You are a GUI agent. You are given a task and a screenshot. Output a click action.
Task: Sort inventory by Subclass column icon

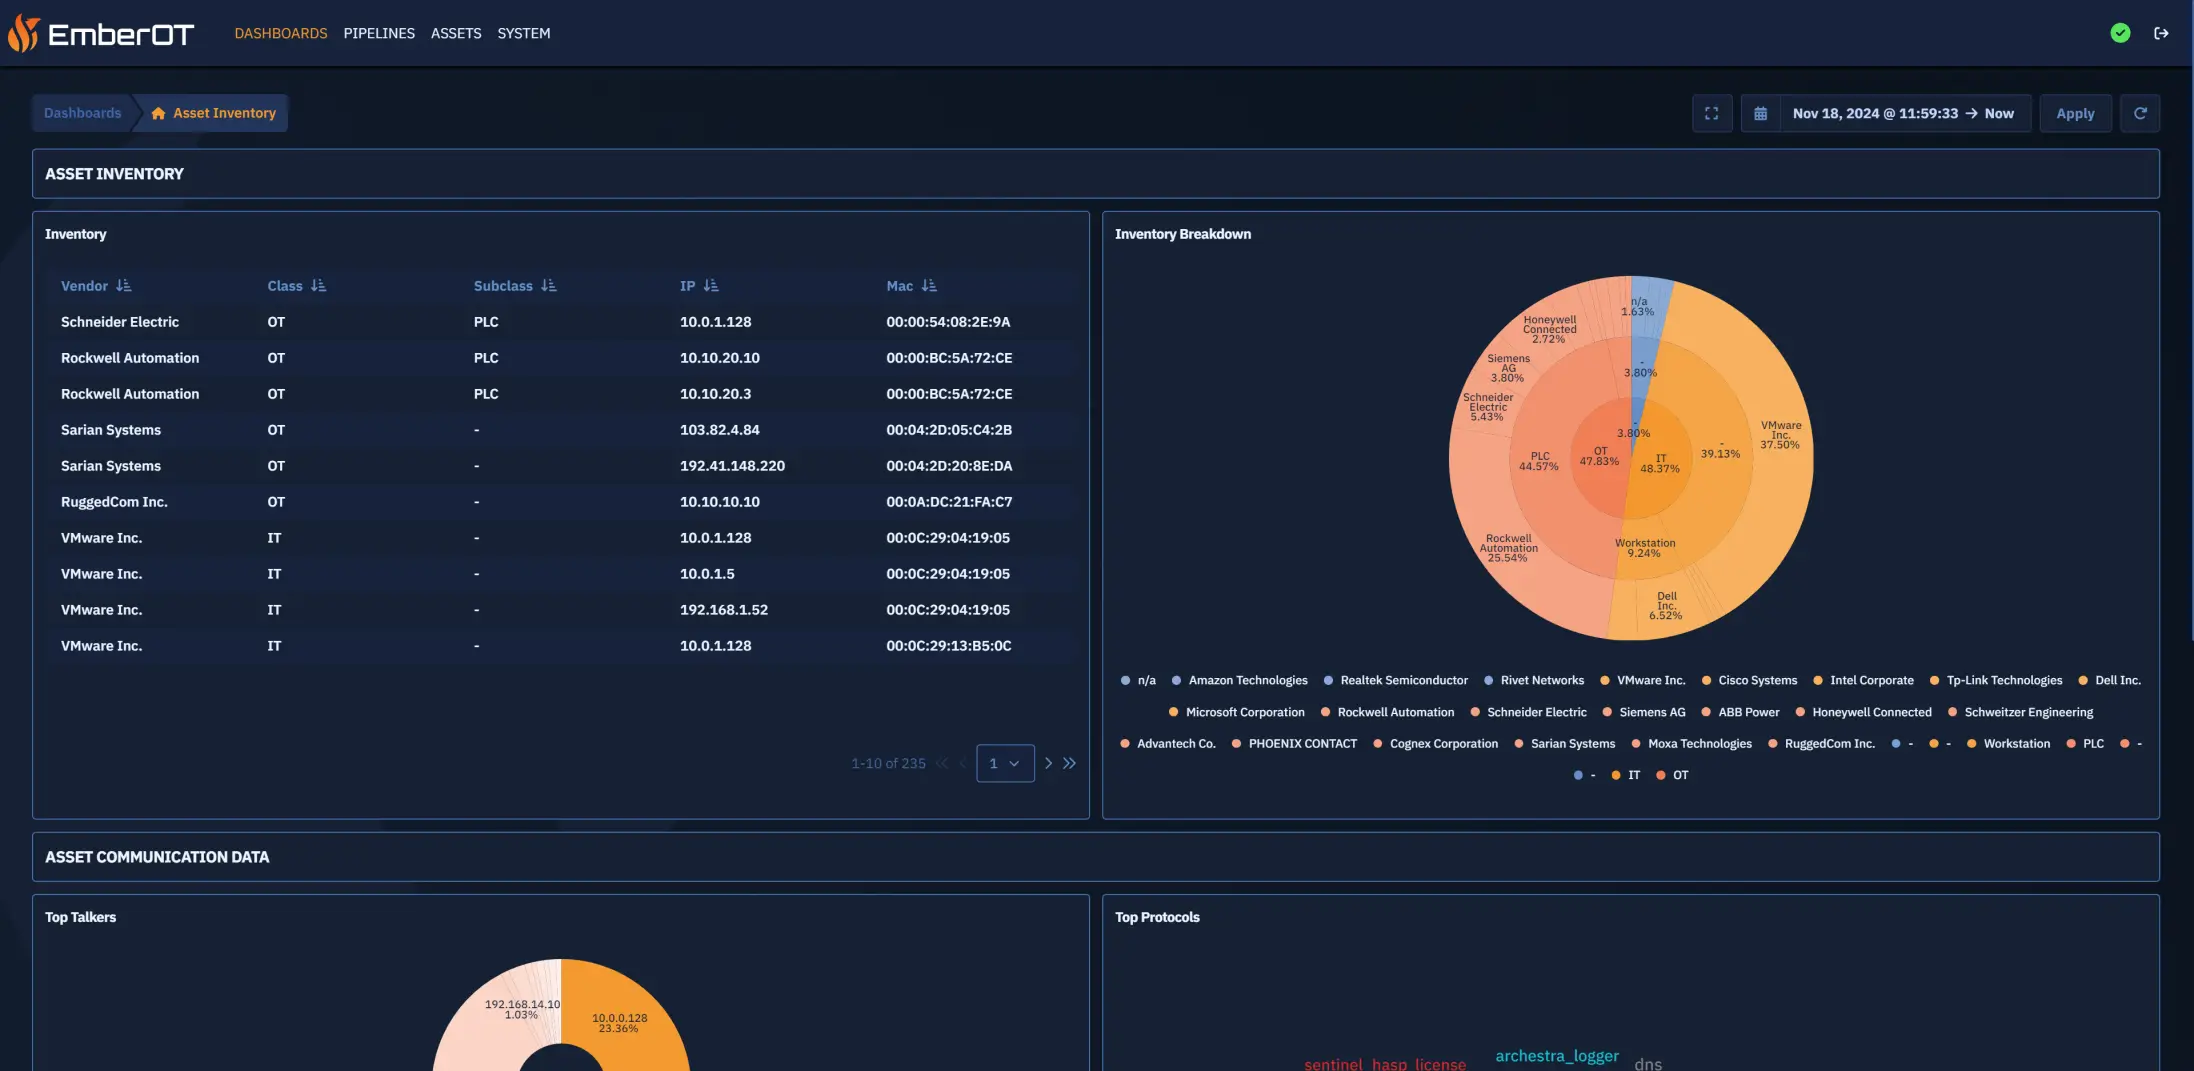tap(549, 286)
